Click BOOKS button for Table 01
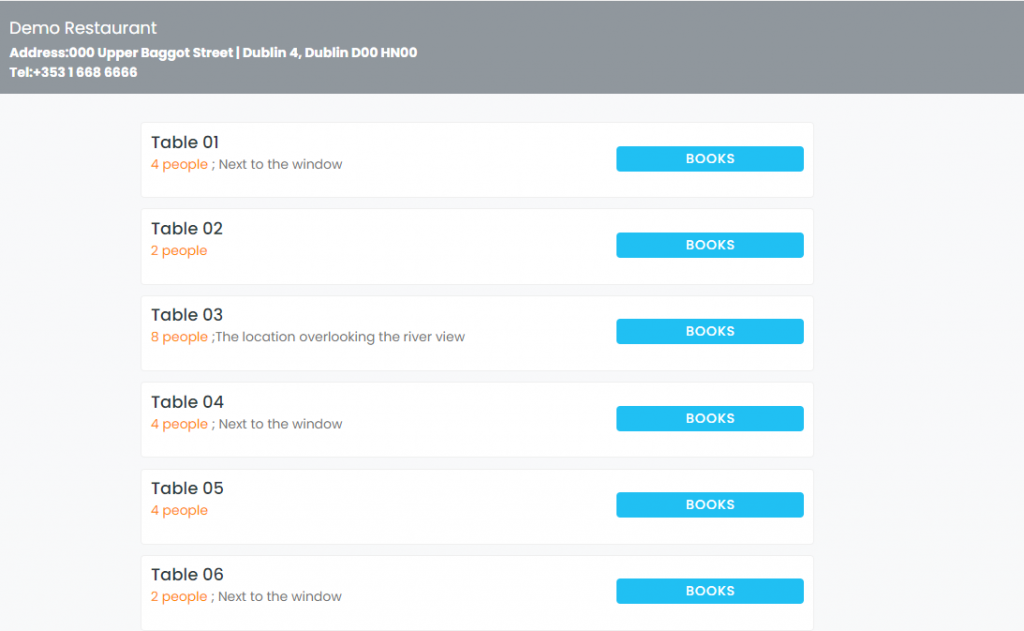Viewport: 1024px width, 631px height. tap(710, 159)
